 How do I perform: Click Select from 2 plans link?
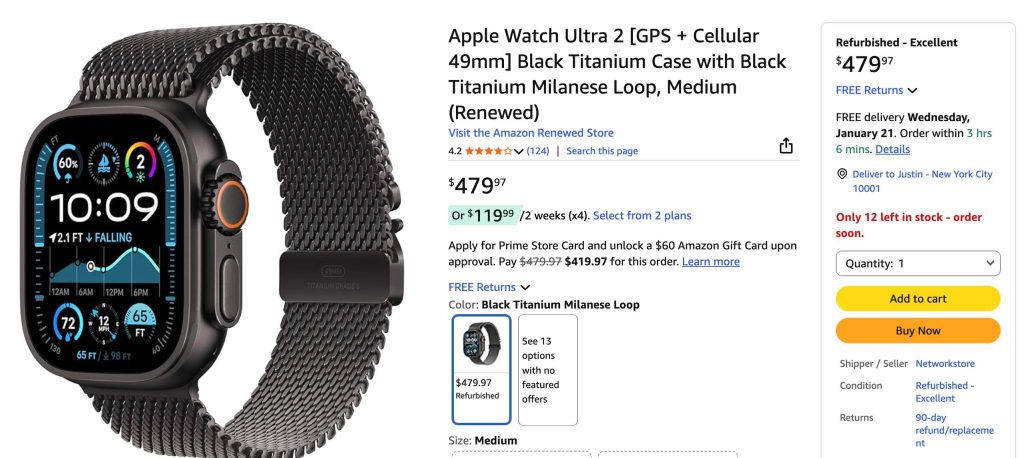click(x=642, y=216)
